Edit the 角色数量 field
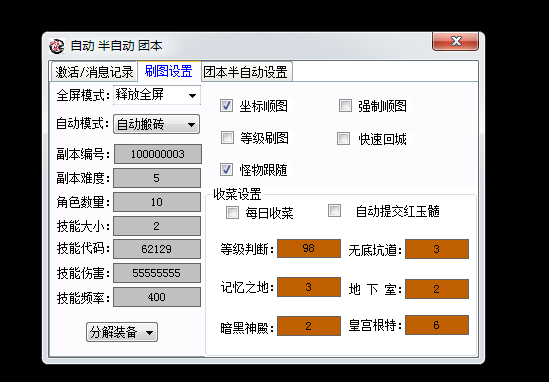The width and height of the screenshot is (549, 382). pos(157,202)
